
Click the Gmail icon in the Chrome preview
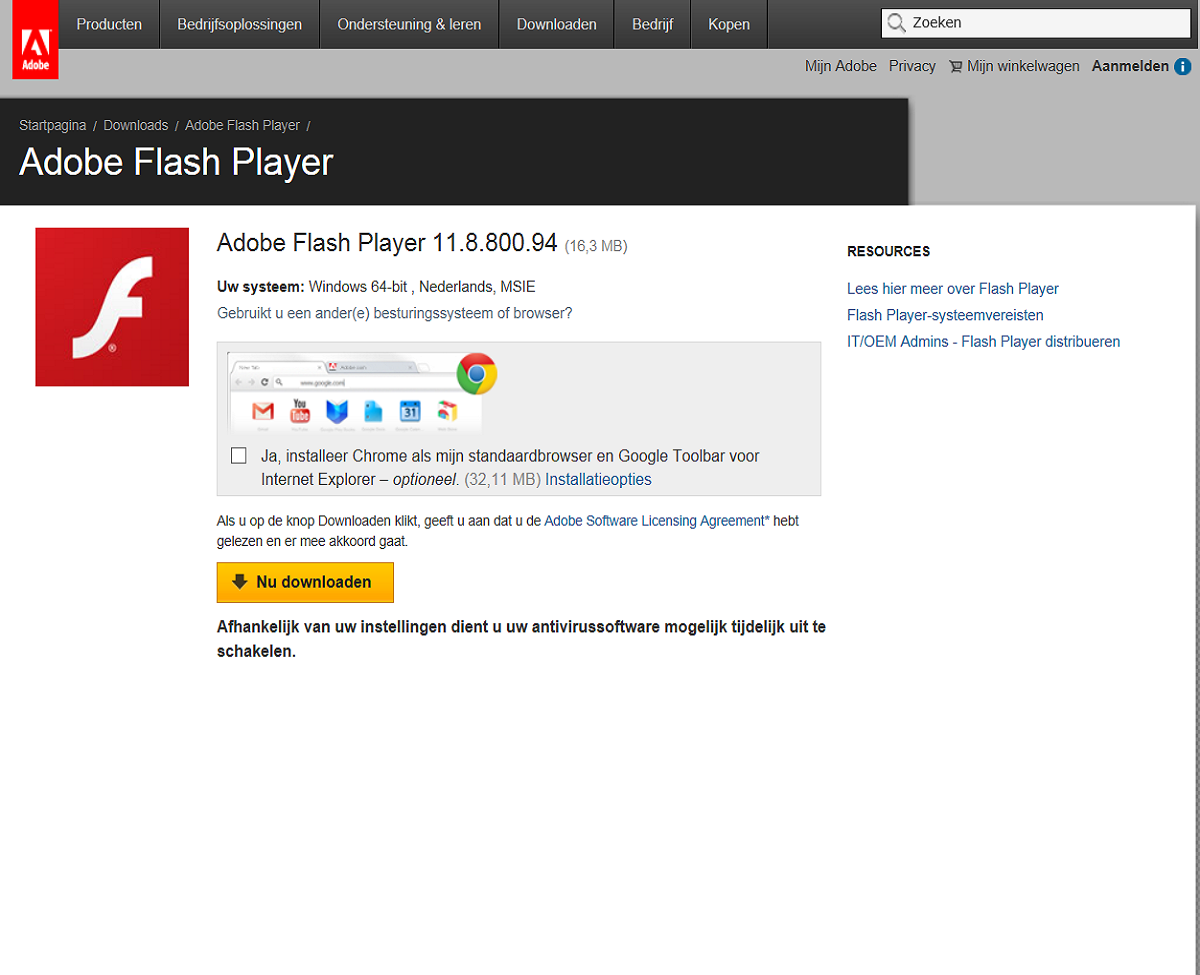pos(263,411)
